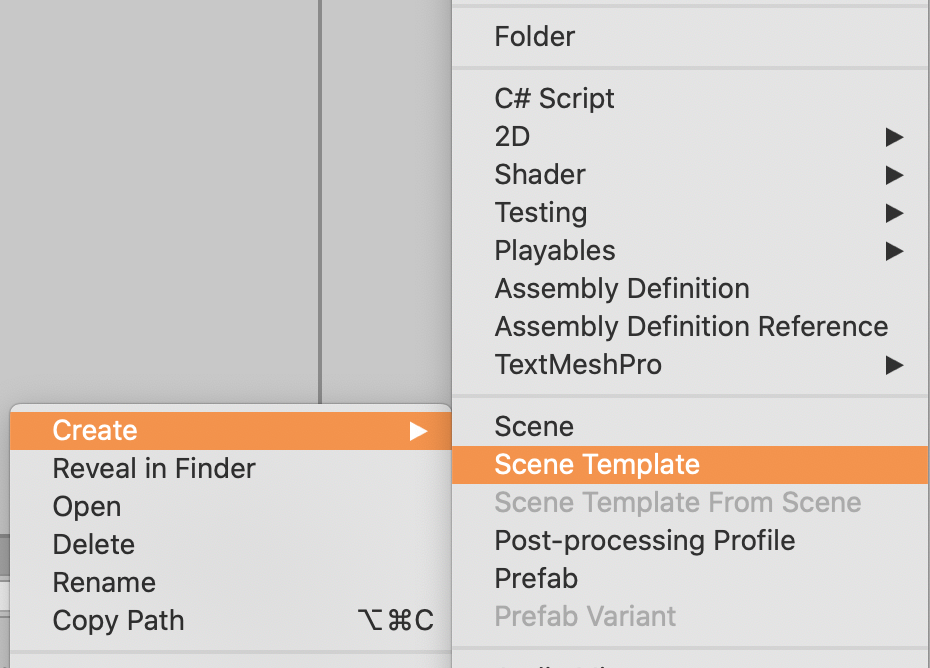The width and height of the screenshot is (930, 668).
Task: Open the Create submenu
Action: click(x=95, y=430)
